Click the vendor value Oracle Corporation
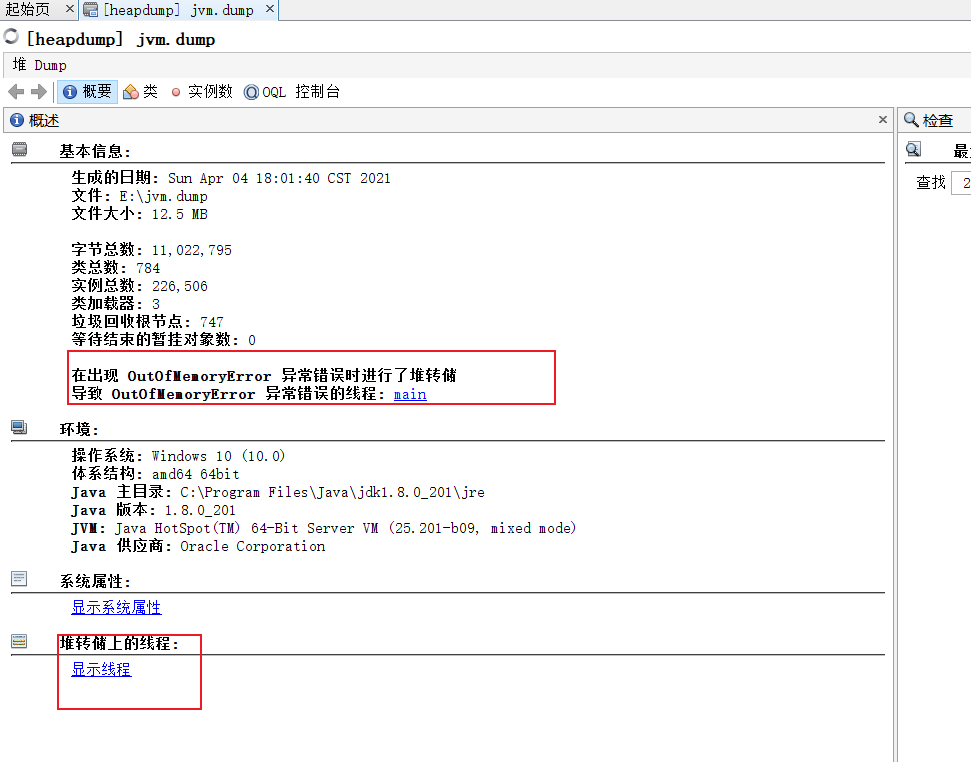The width and height of the screenshot is (971, 762). pyautogui.click(x=253, y=546)
